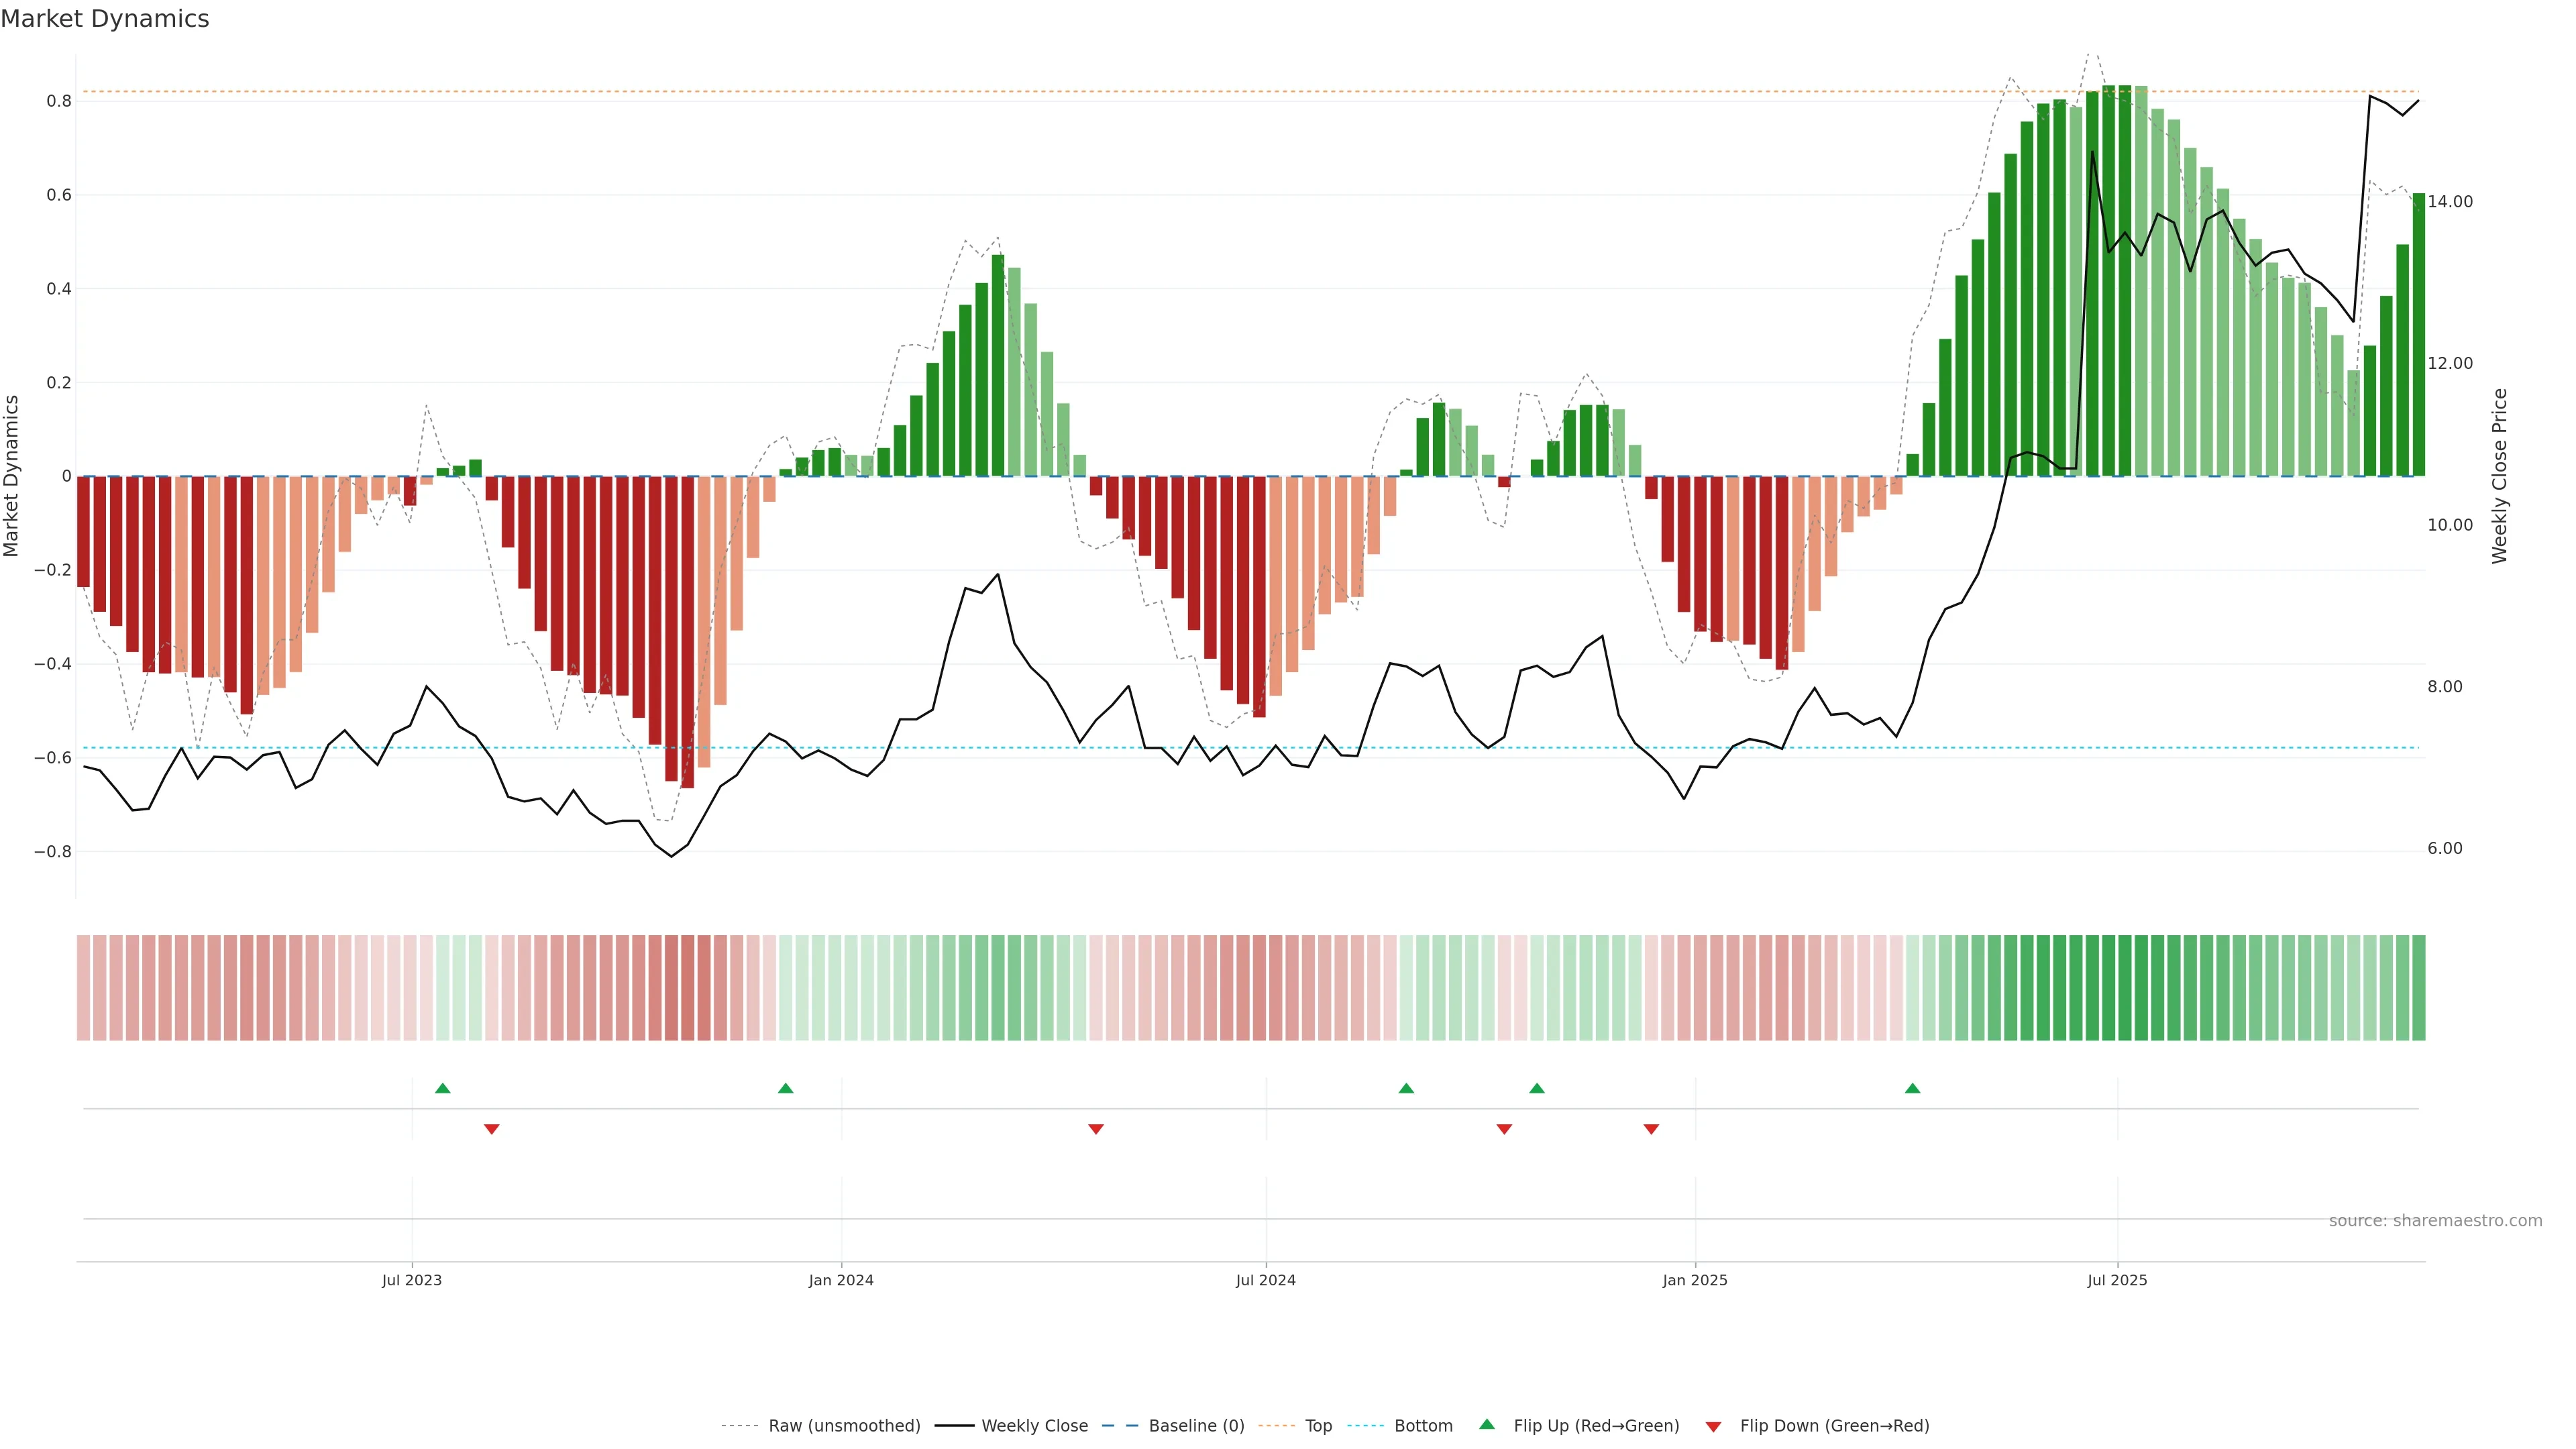Toggle the Weekly Close legend series
2576x1449 pixels.
[1034, 1426]
